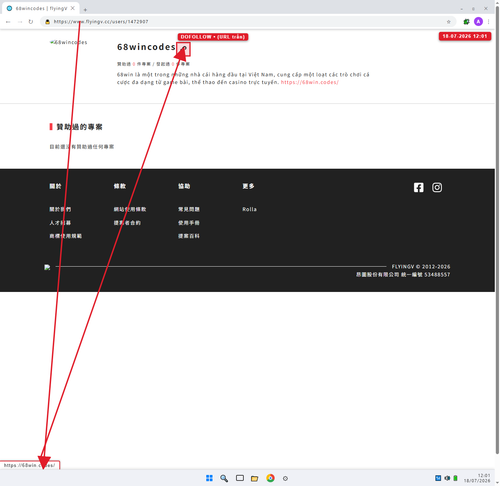Open the taskbar search magnifier
The height and width of the screenshot is (486, 500).
pos(224,478)
